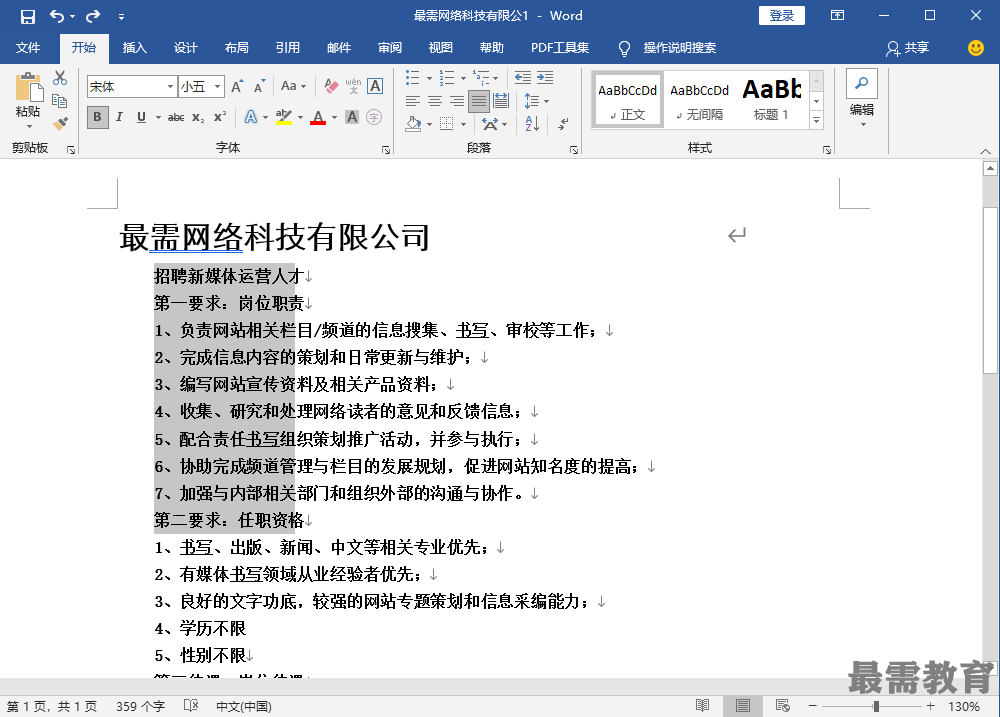Apply the red font color
The image size is (1000, 717).
[x=318, y=117]
